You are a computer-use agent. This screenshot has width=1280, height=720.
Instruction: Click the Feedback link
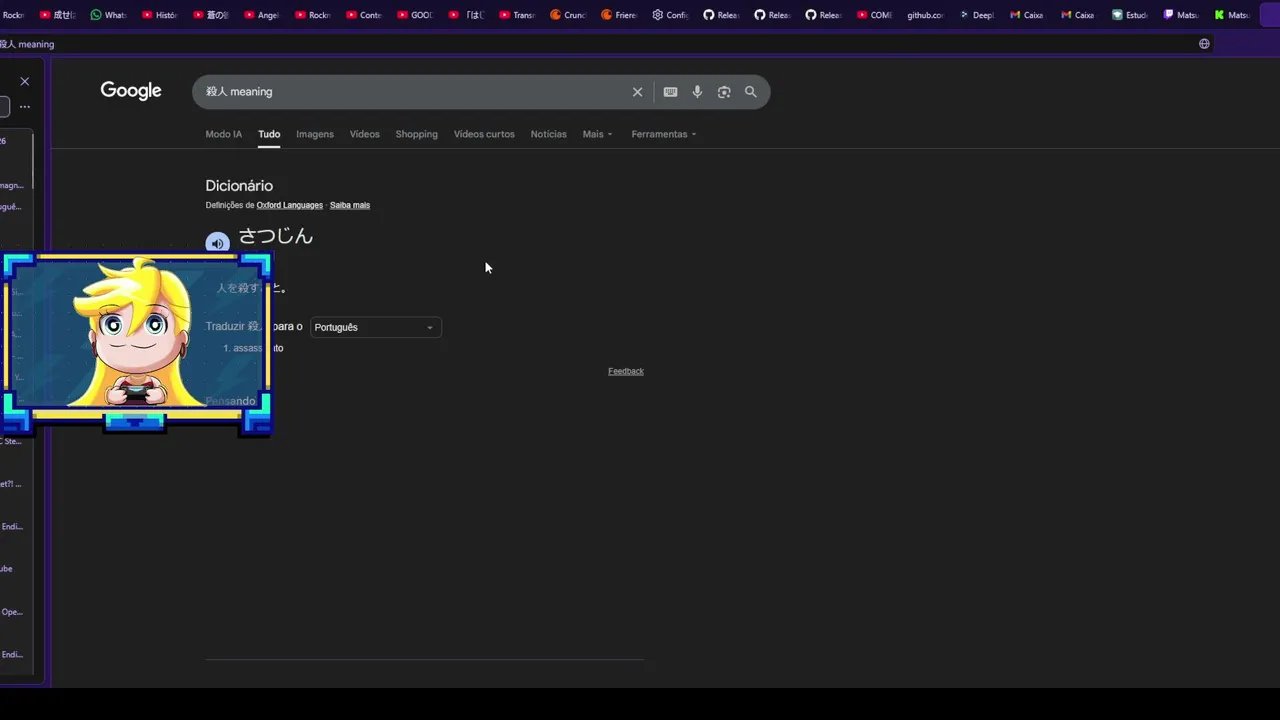click(x=626, y=371)
